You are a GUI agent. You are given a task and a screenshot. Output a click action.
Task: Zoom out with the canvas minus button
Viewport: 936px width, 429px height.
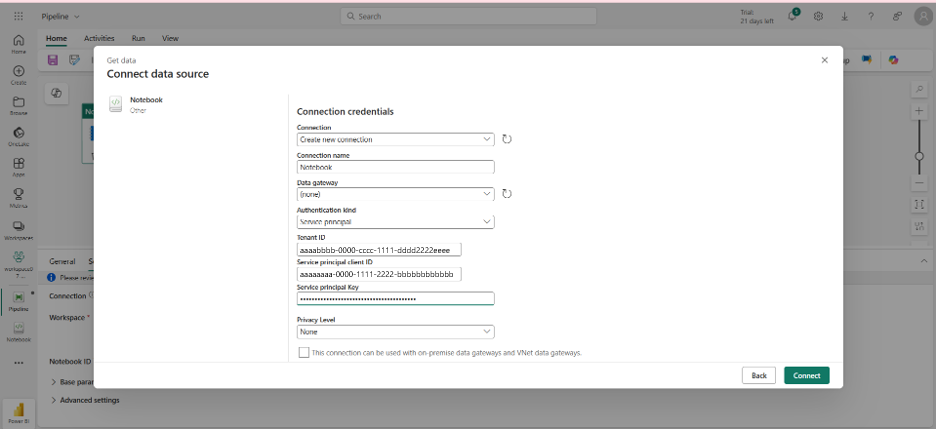(x=919, y=183)
